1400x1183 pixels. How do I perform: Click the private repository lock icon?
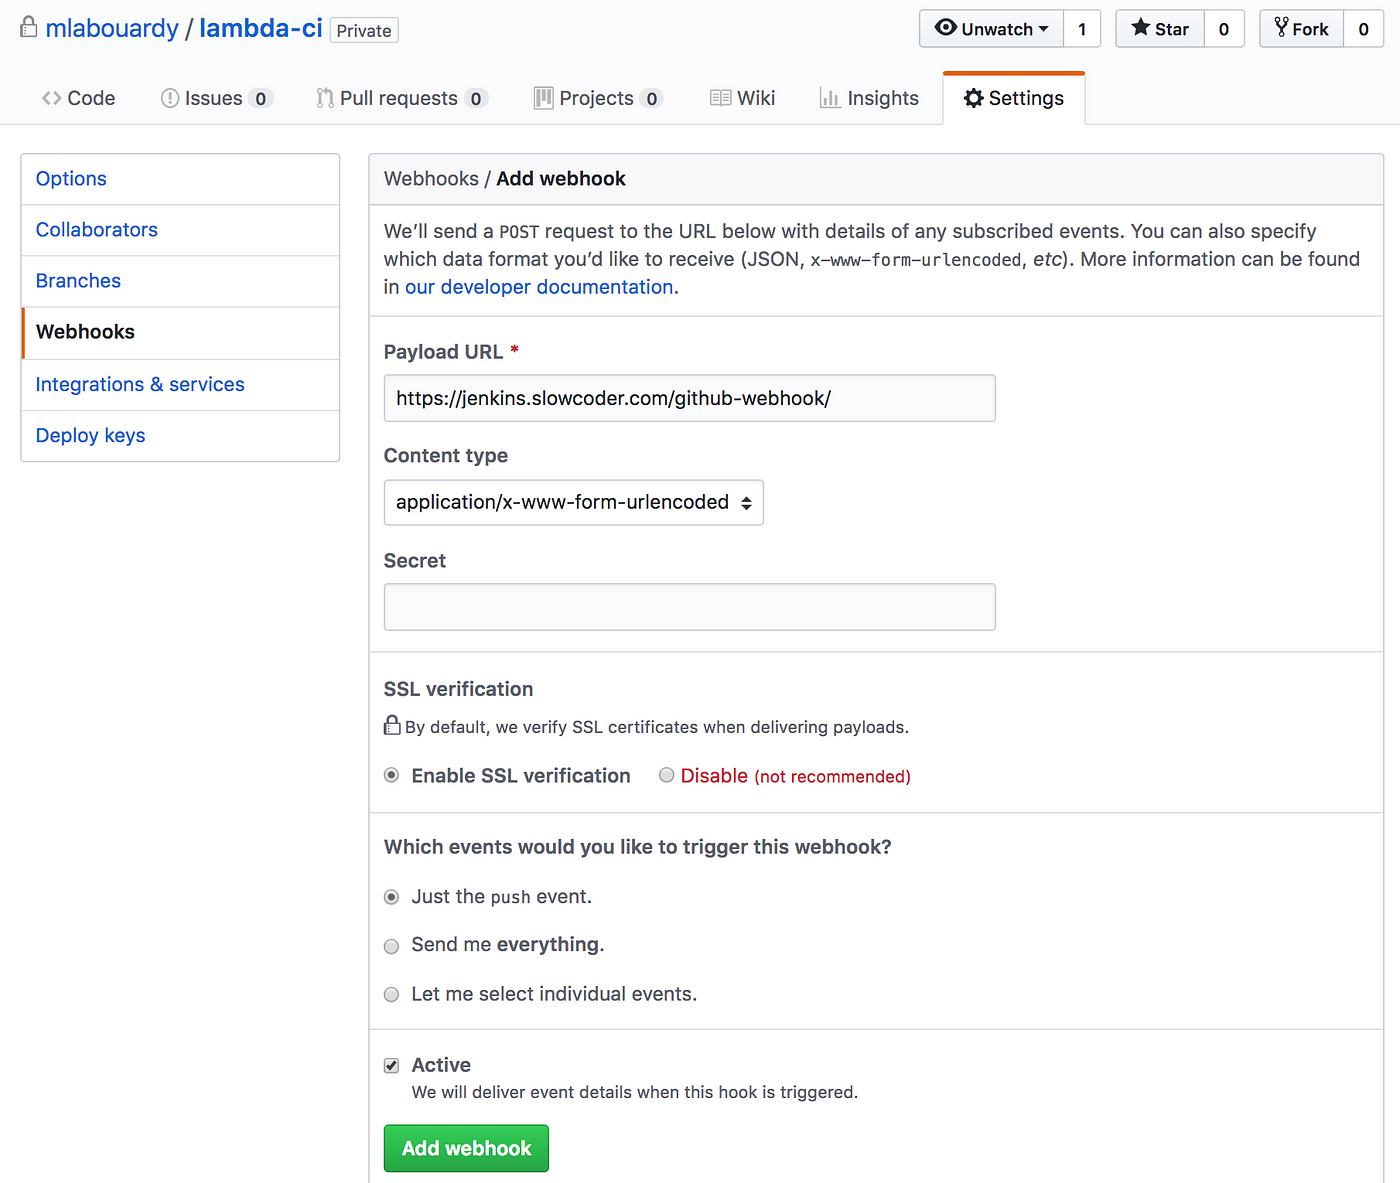[29, 27]
